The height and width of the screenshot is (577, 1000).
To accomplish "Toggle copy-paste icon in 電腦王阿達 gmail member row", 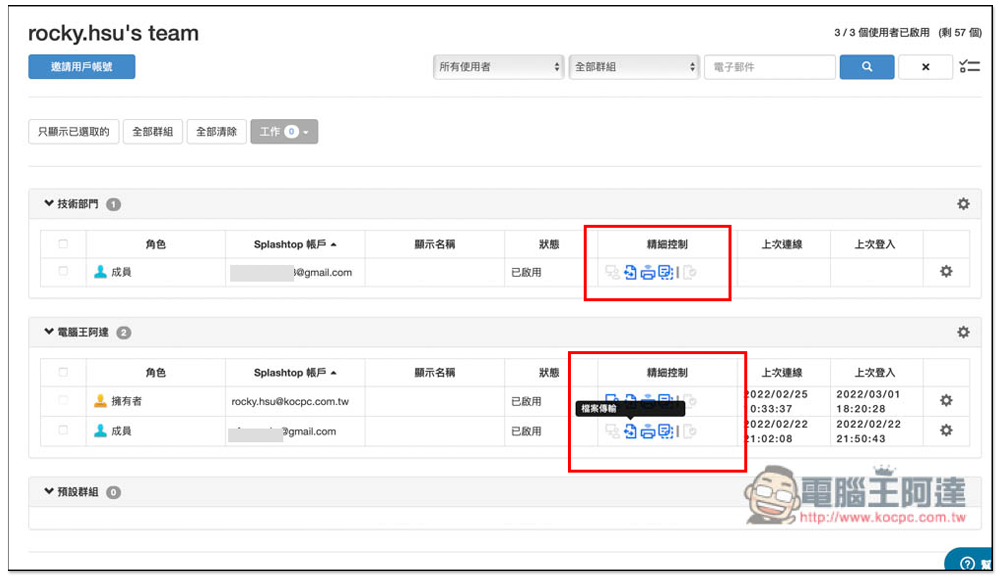I will (665, 432).
